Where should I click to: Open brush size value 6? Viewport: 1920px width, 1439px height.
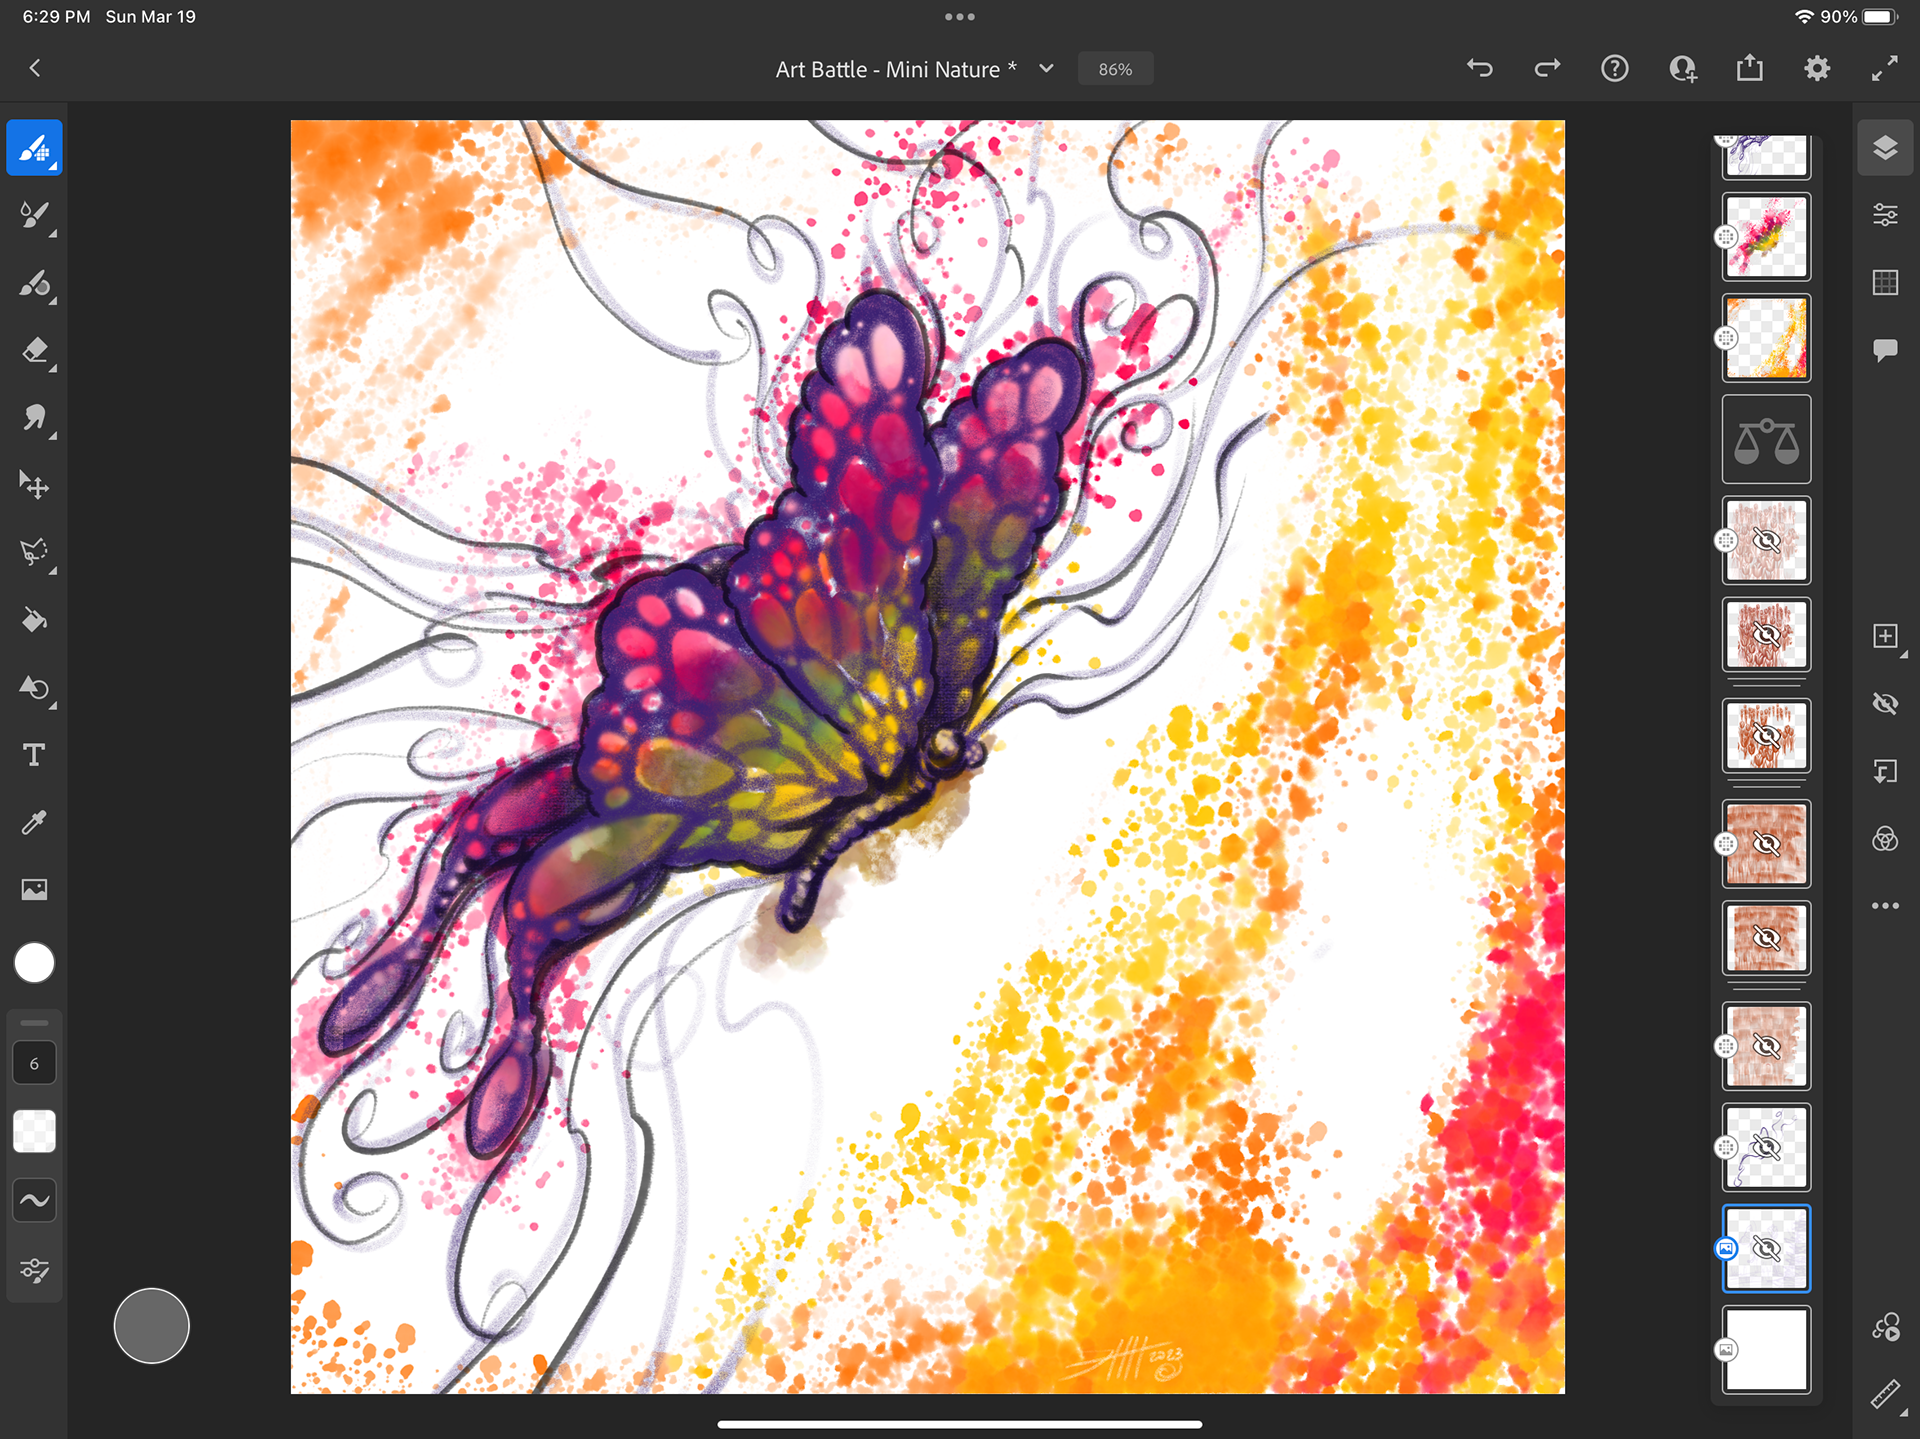point(34,1064)
